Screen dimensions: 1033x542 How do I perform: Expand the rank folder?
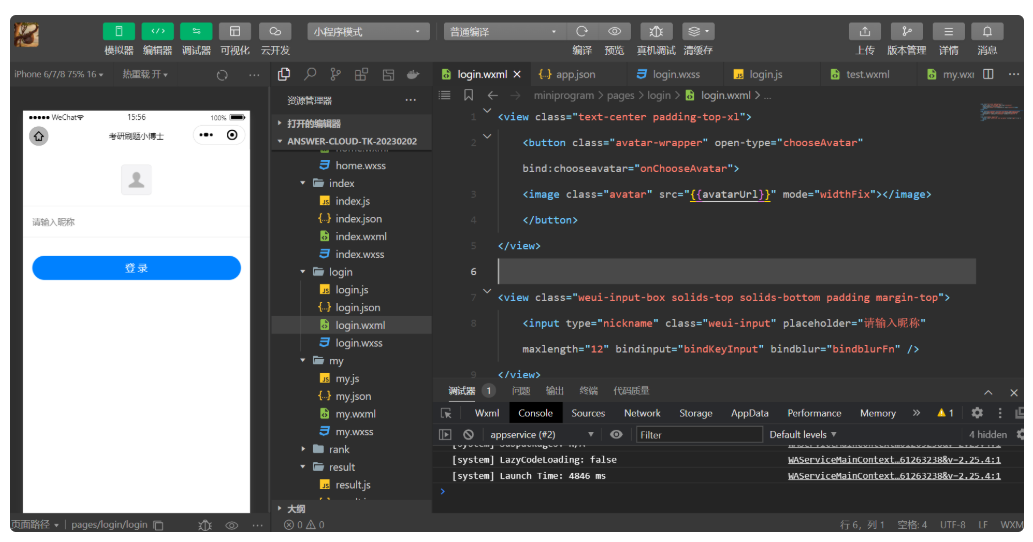[303, 449]
